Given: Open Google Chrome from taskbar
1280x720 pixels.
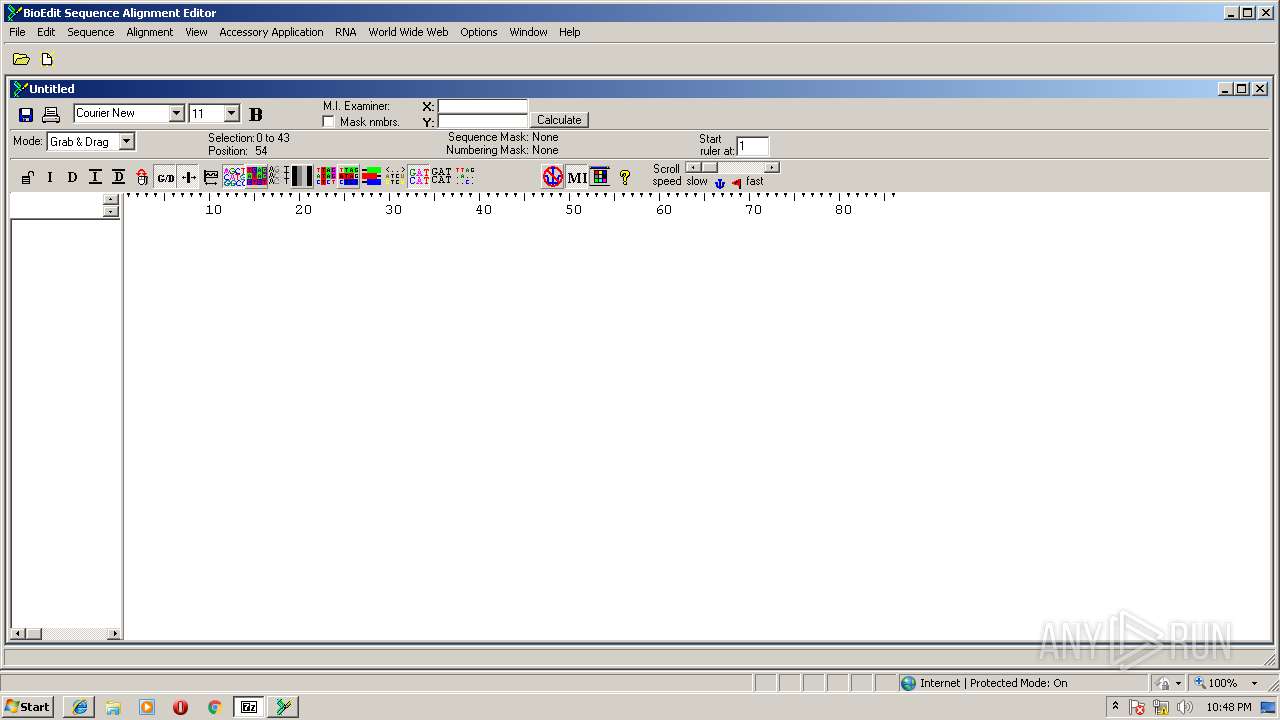Looking at the screenshot, I should click(x=214, y=707).
